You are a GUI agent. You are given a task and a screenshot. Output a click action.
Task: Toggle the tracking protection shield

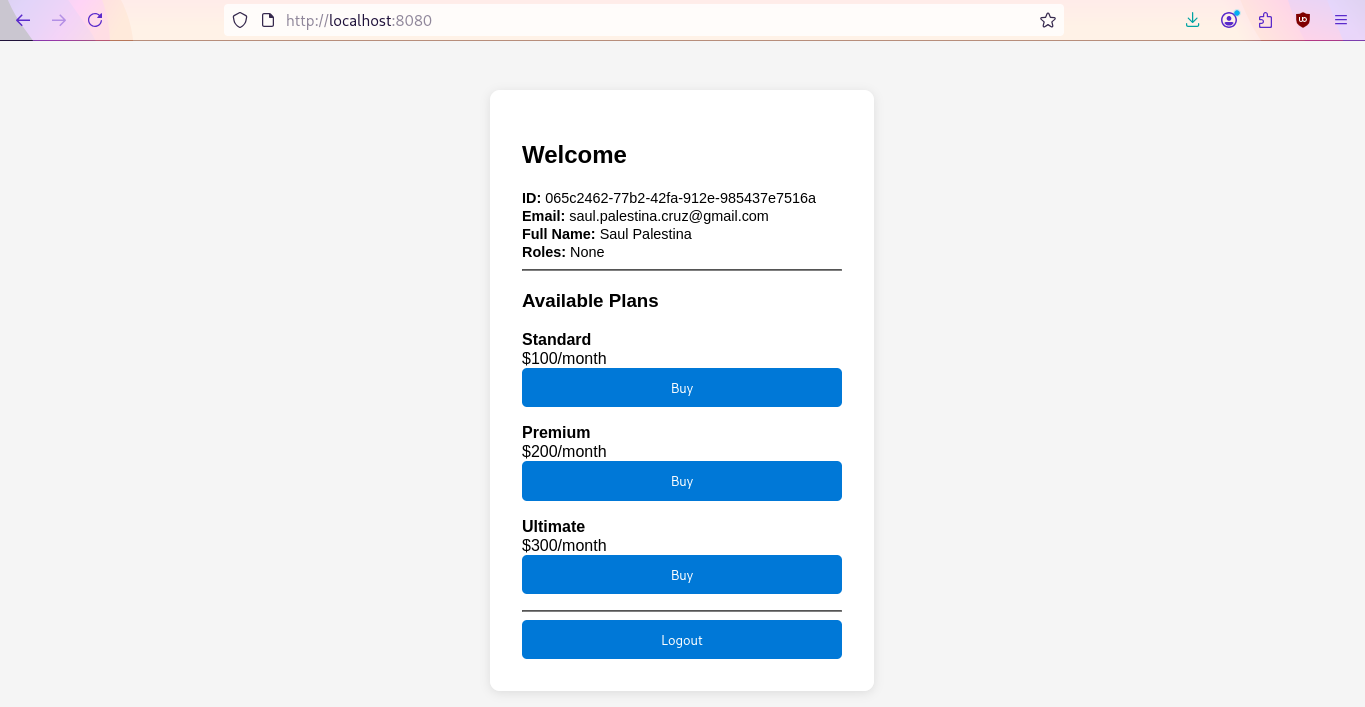click(239, 20)
